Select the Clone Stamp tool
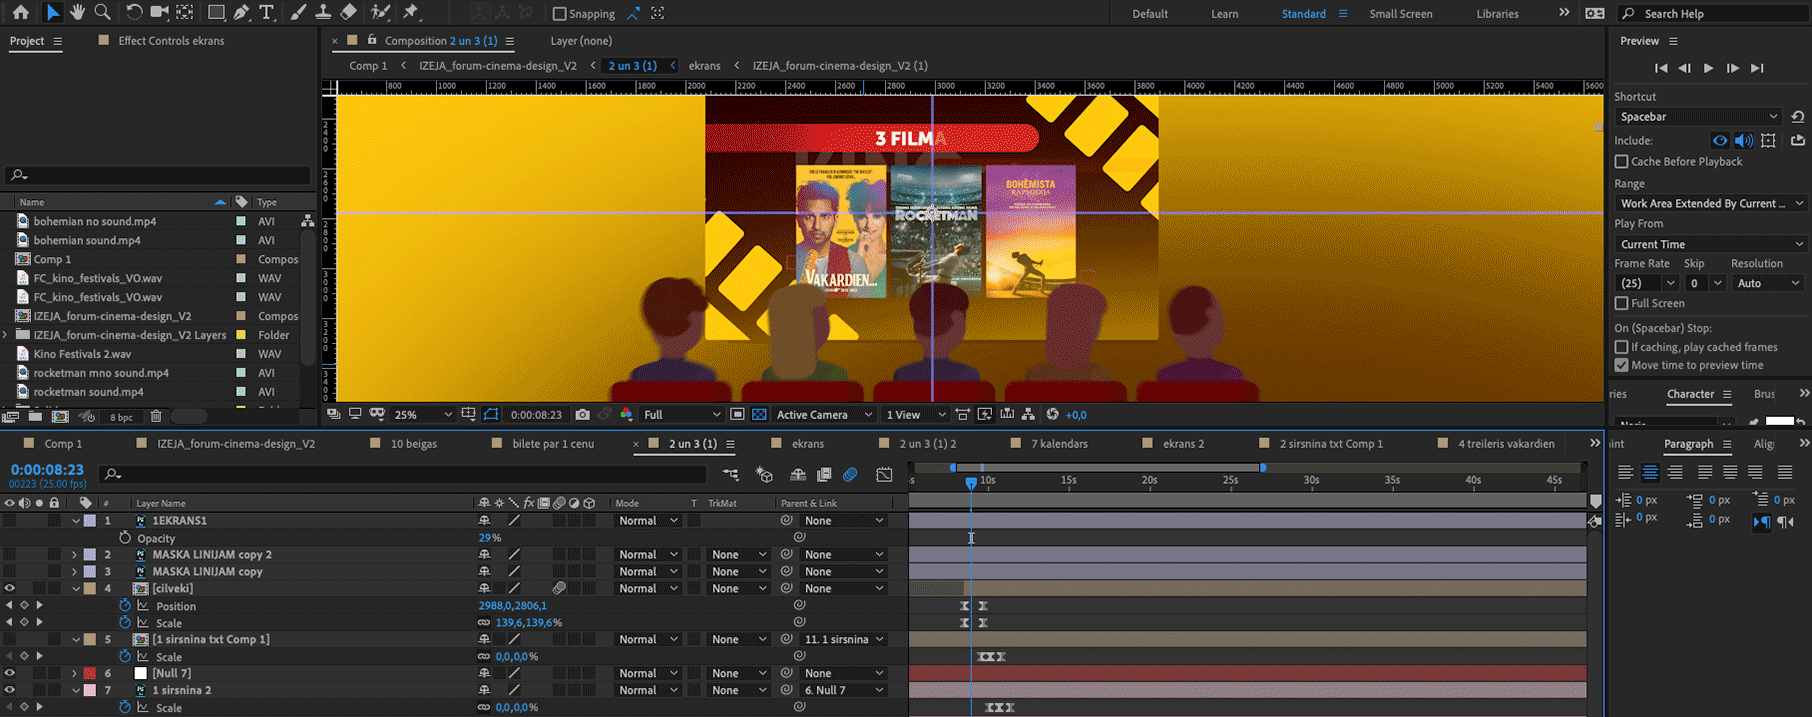 [x=323, y=13]
